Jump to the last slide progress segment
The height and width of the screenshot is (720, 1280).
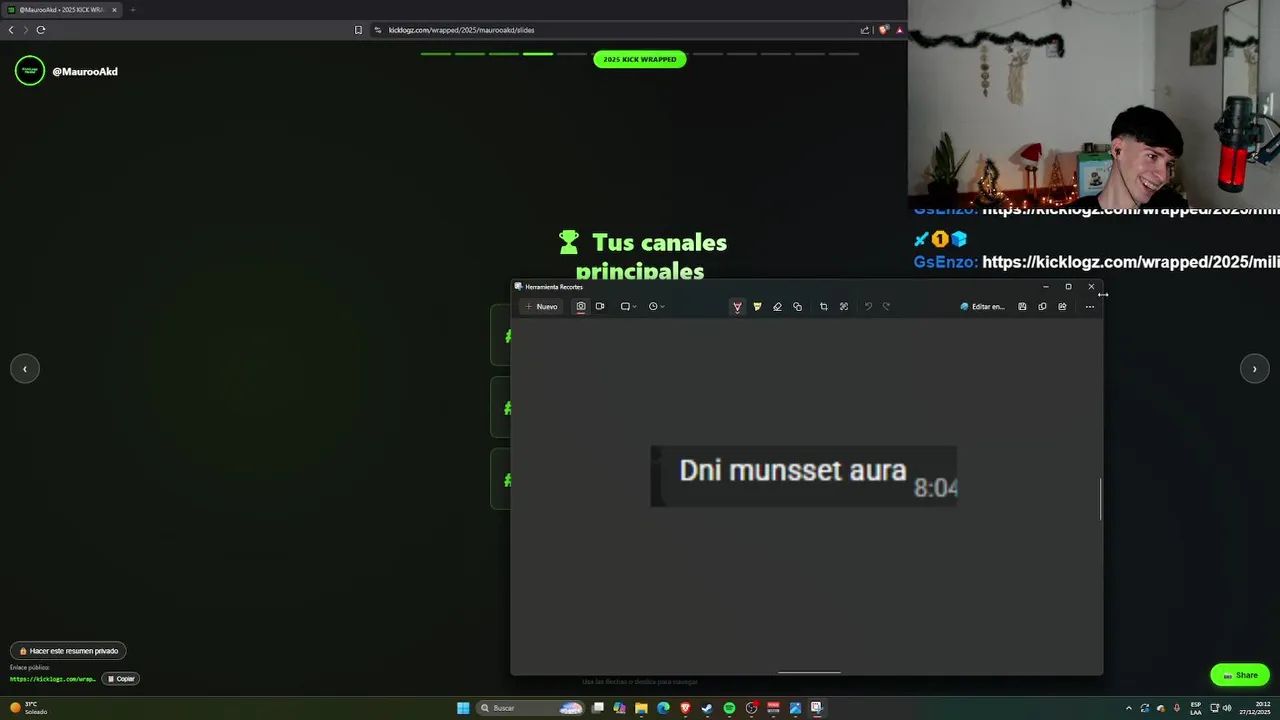tap(844, 54)
